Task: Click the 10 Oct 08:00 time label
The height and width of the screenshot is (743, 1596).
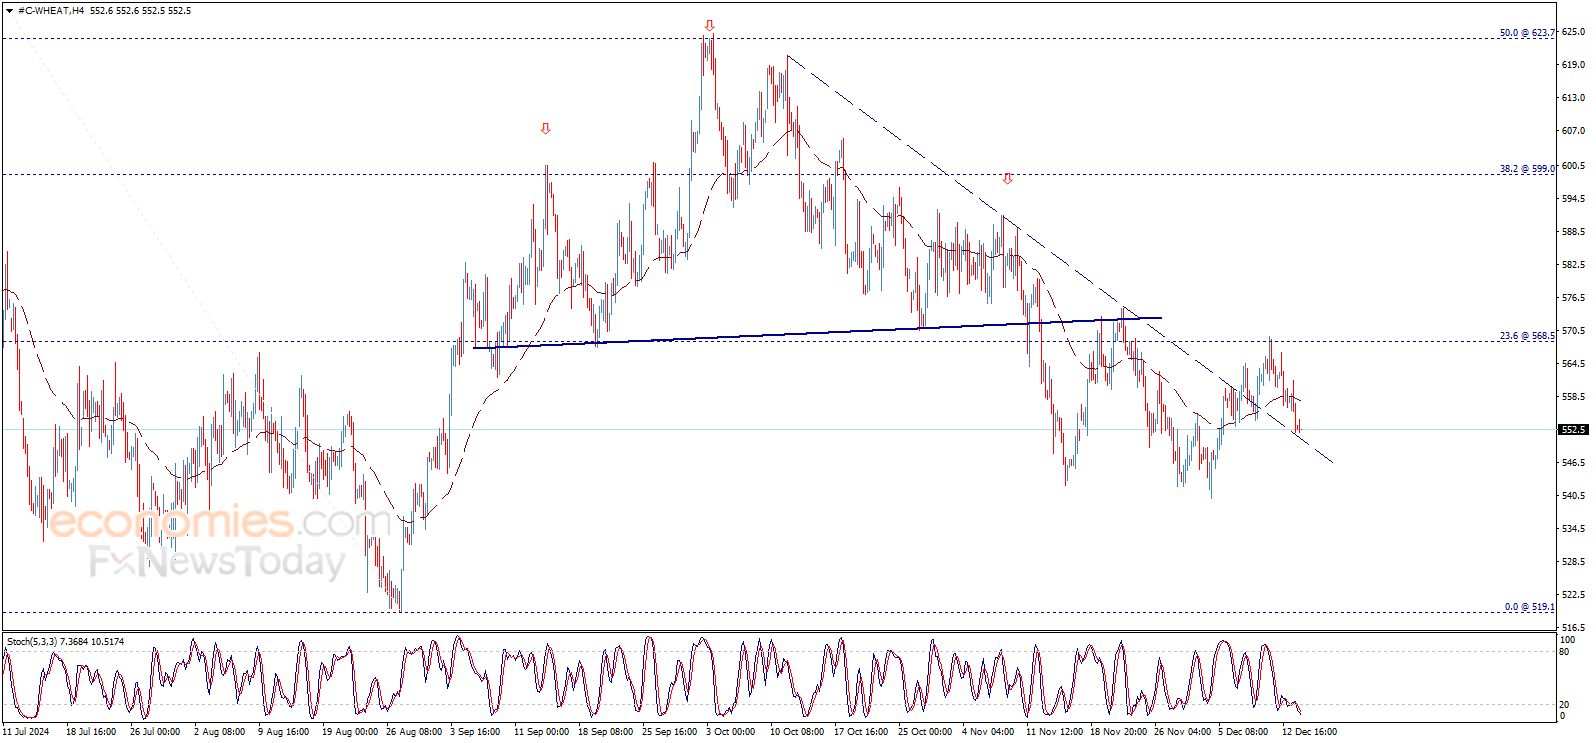Action: pyautogui.click(x=797, y=732)
